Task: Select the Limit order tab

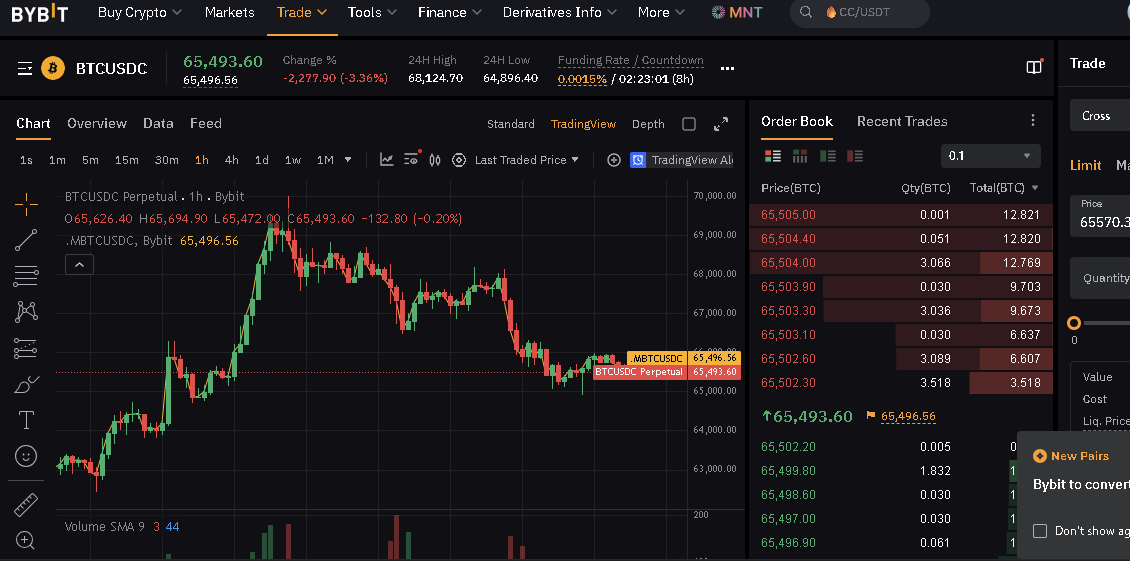Action: pos(1085,165)
